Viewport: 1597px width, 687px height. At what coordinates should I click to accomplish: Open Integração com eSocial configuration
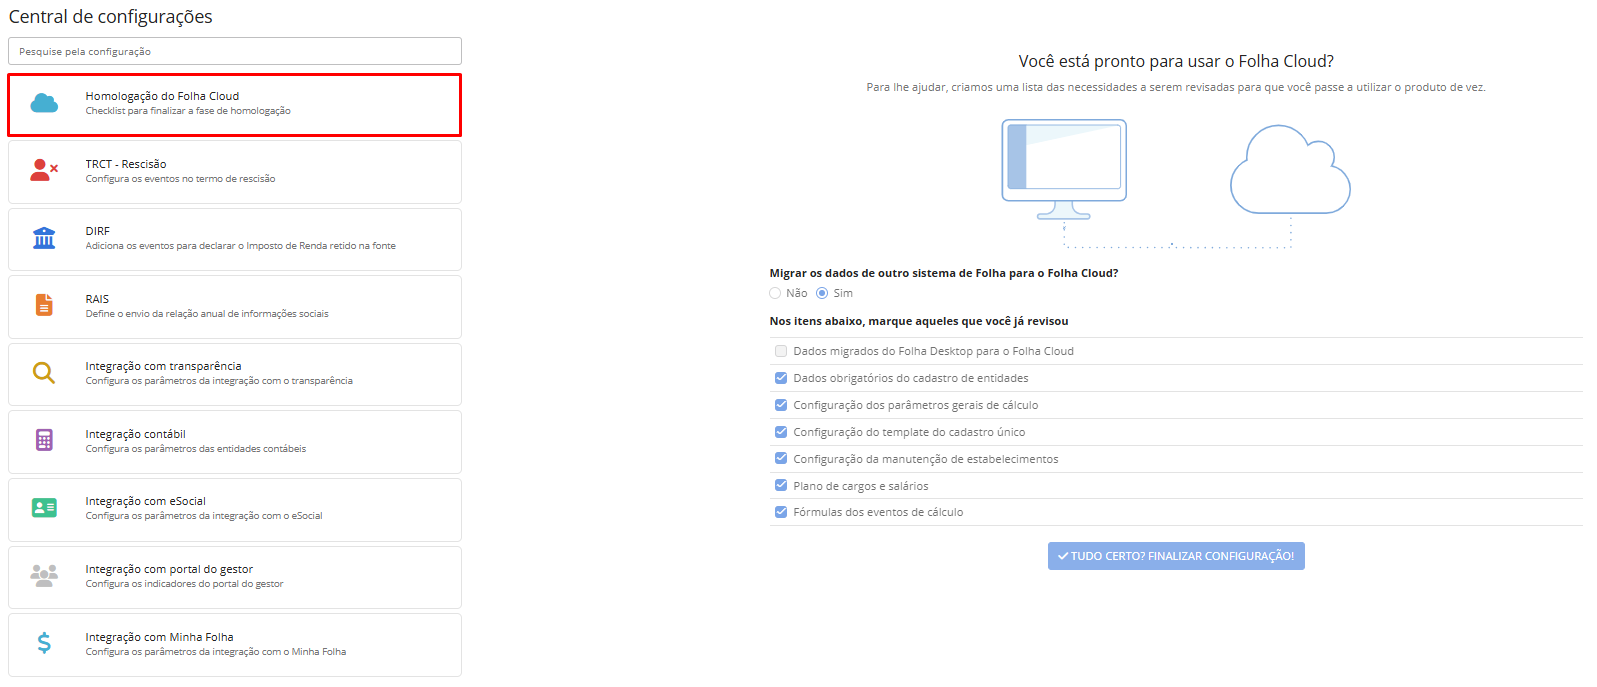(x=235, y=509)
